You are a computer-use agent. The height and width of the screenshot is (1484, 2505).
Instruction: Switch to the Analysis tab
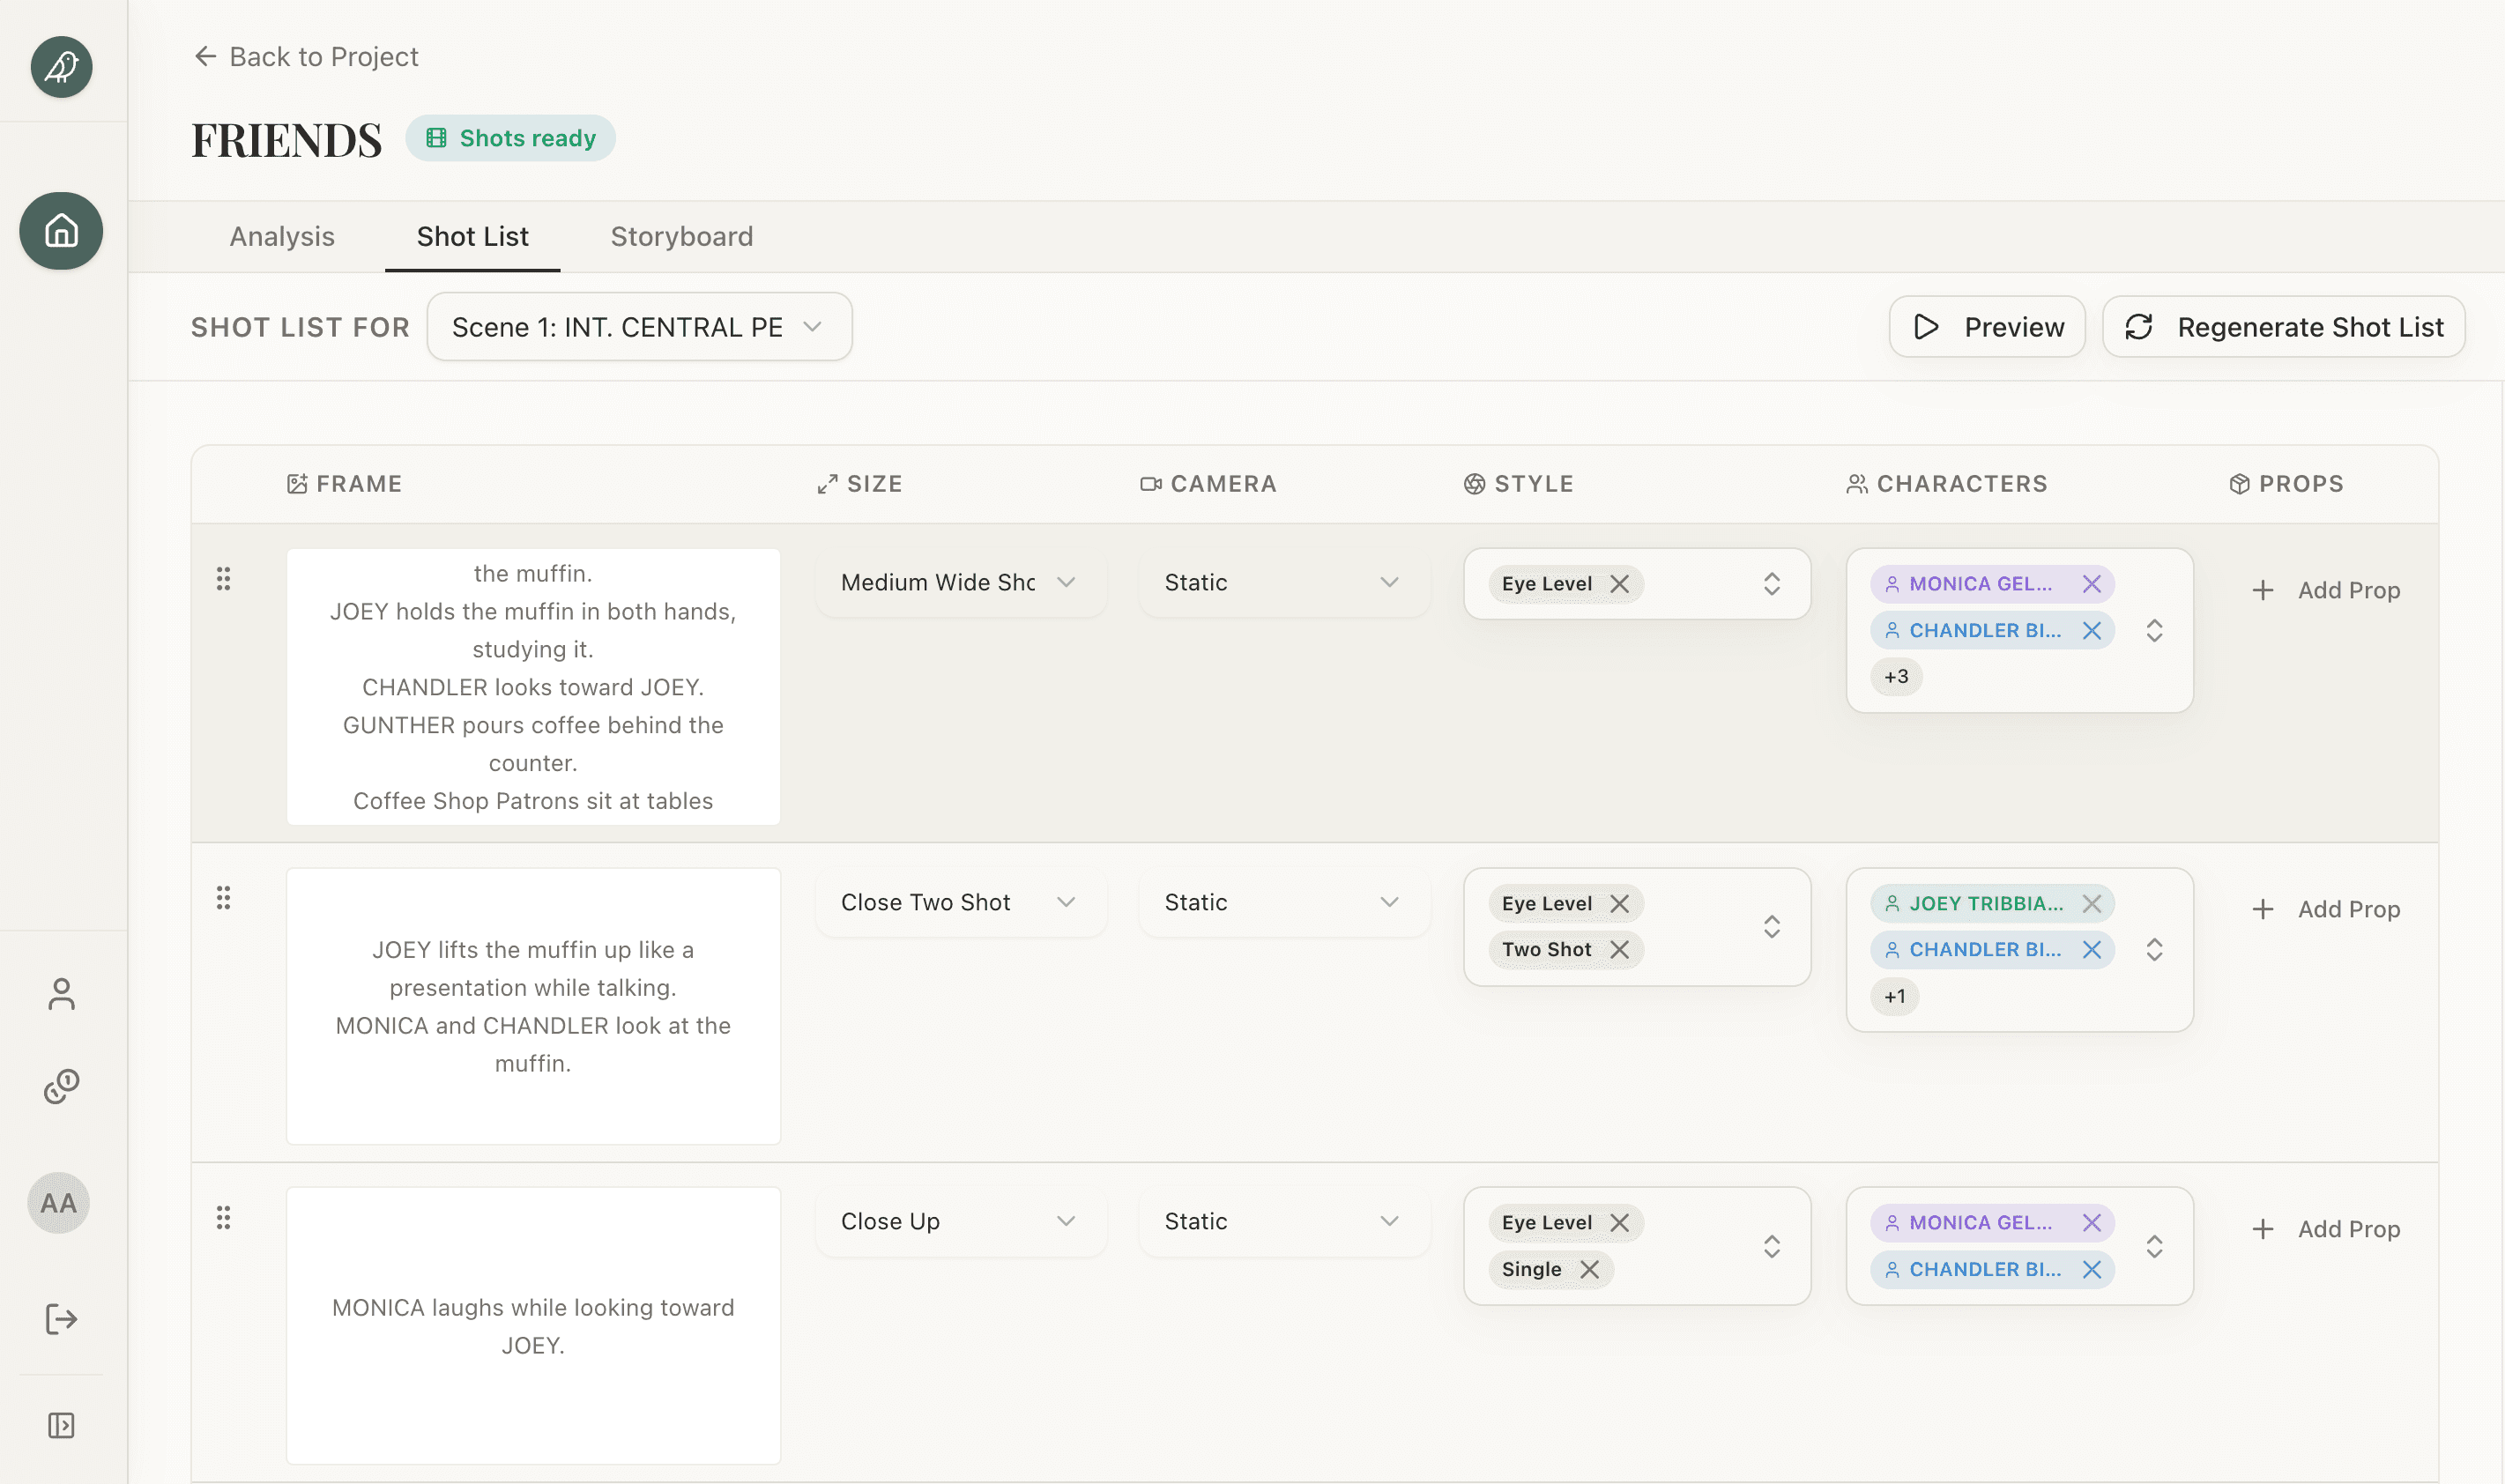[x=282, y=237]
